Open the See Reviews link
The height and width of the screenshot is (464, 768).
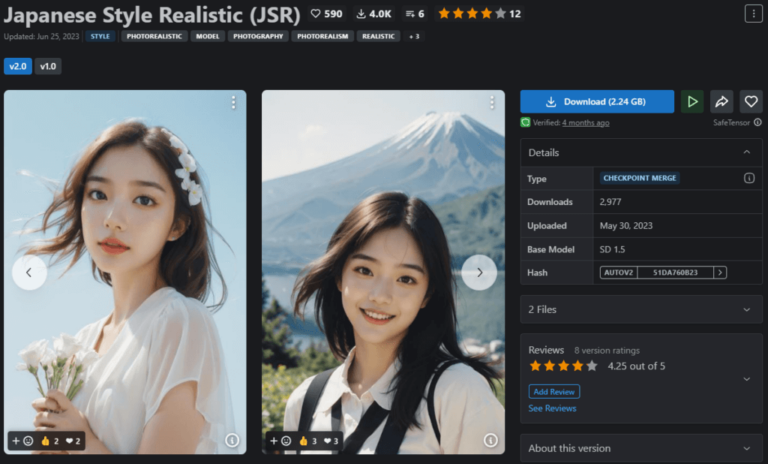(x=552, y=408)
